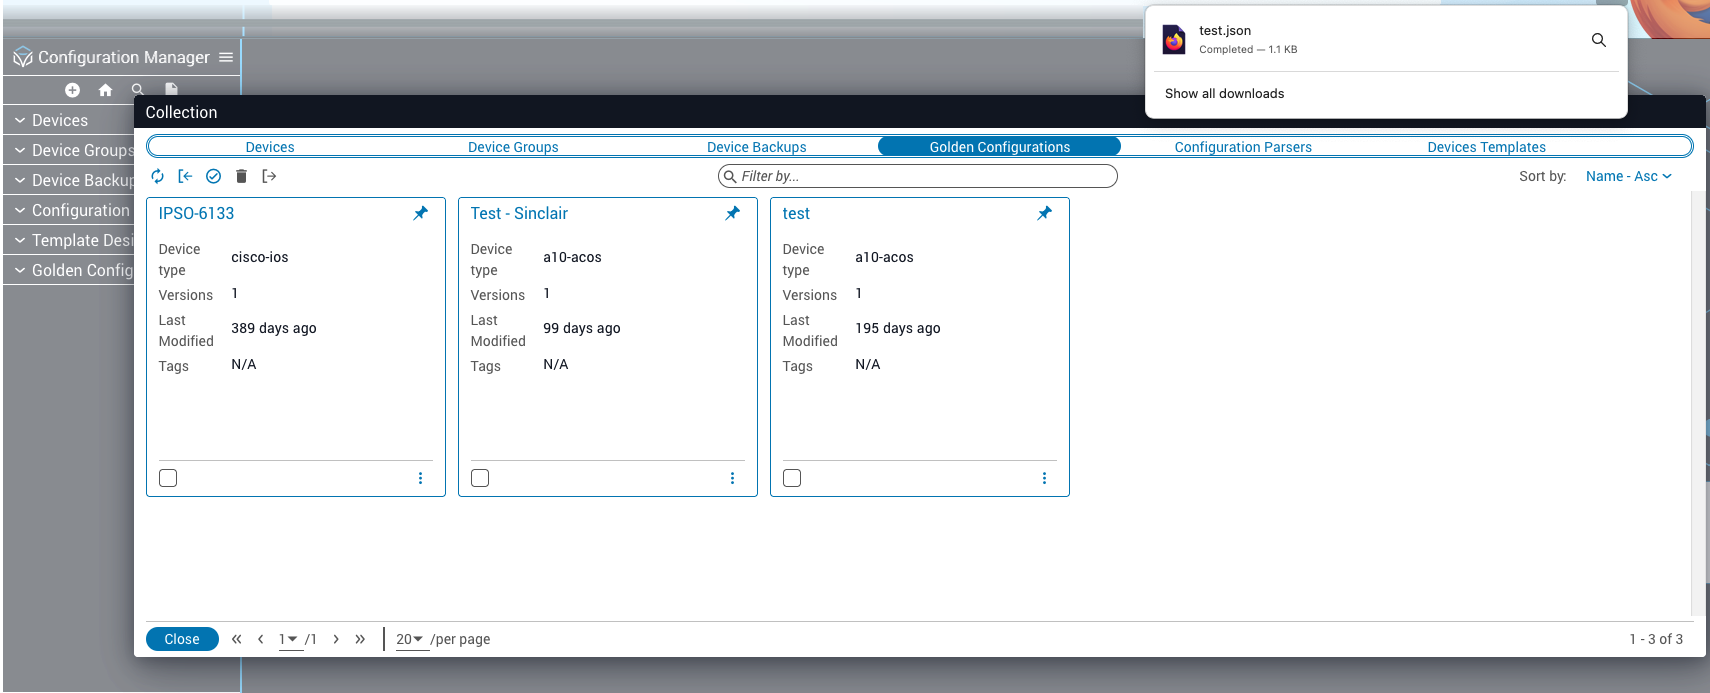Viewport: 1710px width, 693px height.
Task: Pin the IPSO-6133 golden configuration card
Action: 421,213
